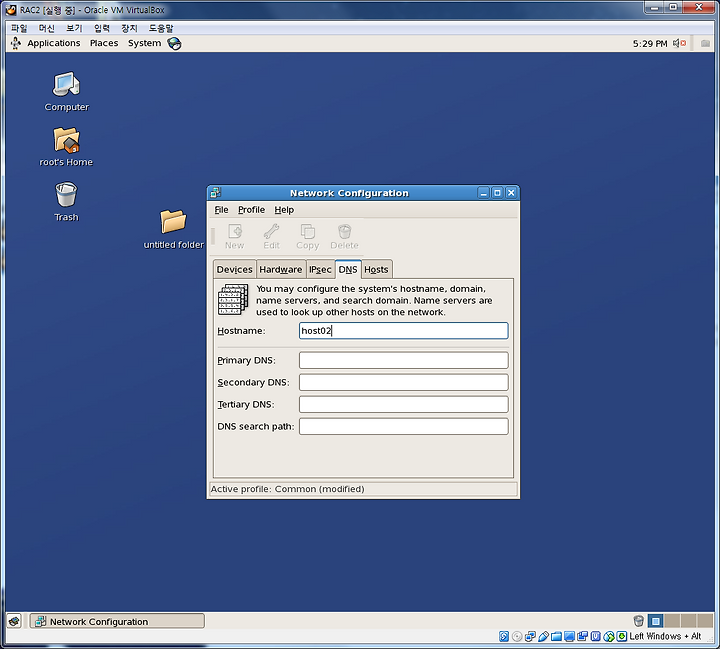Open the Help menu in Network Configuration
720x649 pixels.
pyautogui.click(x=284, y=210)
